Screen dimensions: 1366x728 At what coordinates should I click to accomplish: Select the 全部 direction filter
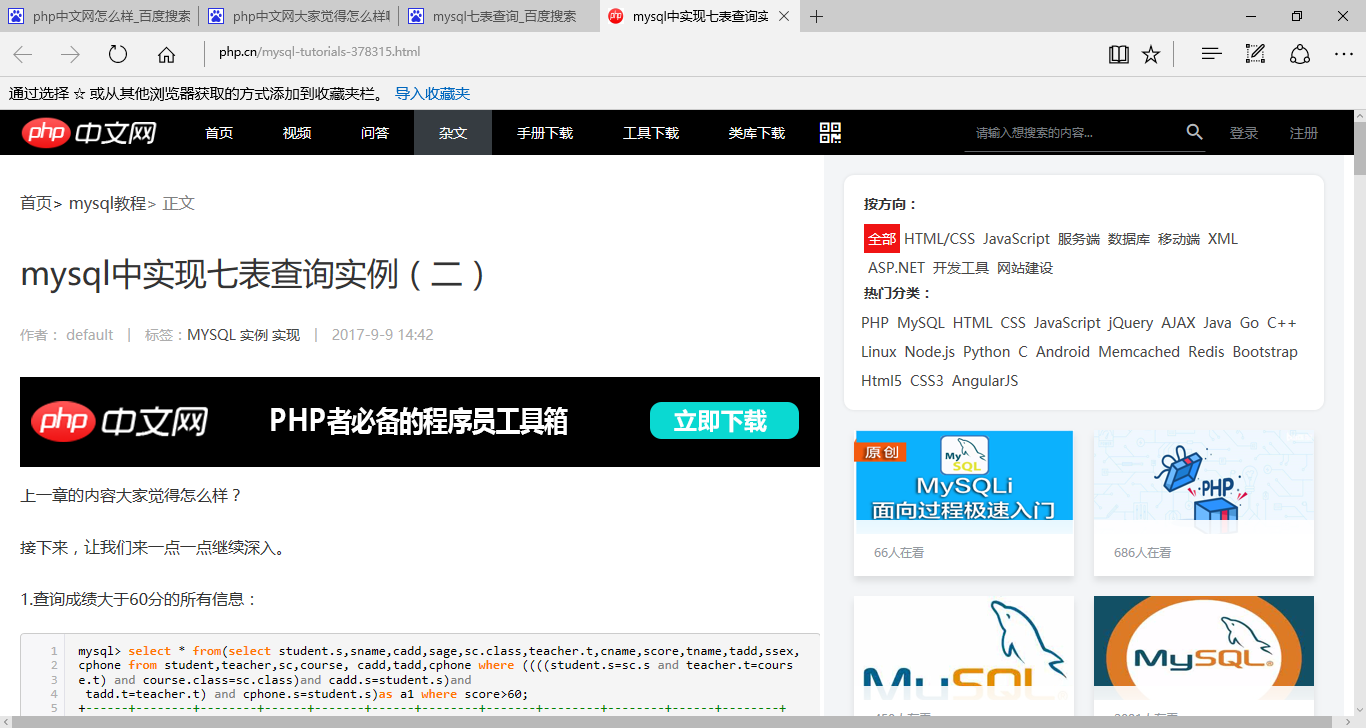click(x=882, y=239)
